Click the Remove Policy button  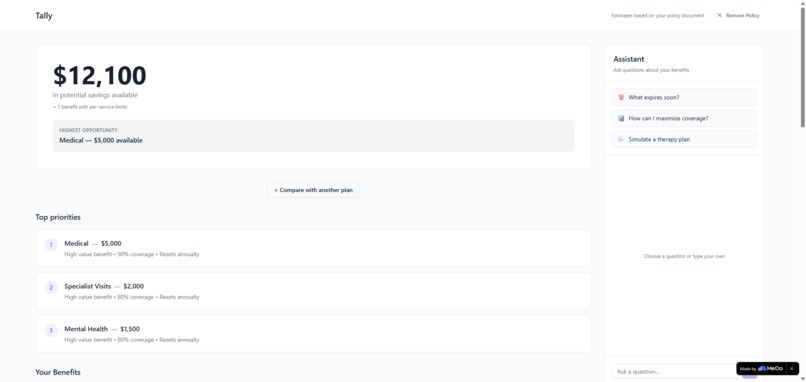click(738, 15)
